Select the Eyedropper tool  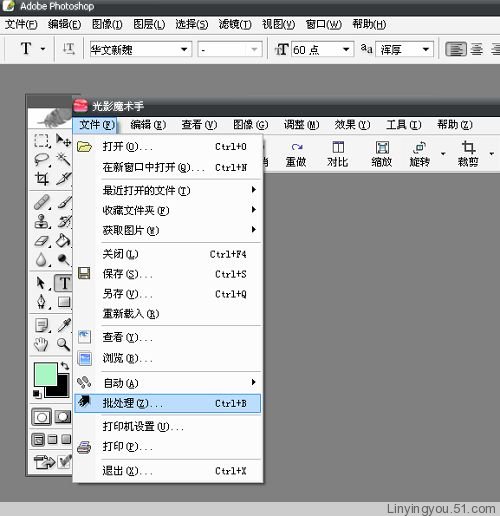pyautogui.click(x=64, y=325)
